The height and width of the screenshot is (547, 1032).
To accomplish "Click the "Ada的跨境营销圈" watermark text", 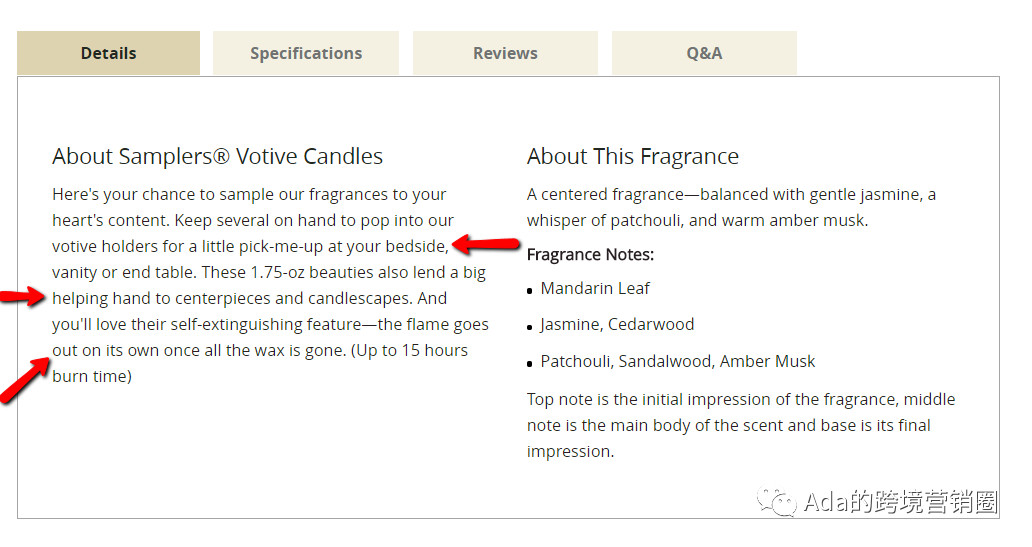I will (900, 502).
